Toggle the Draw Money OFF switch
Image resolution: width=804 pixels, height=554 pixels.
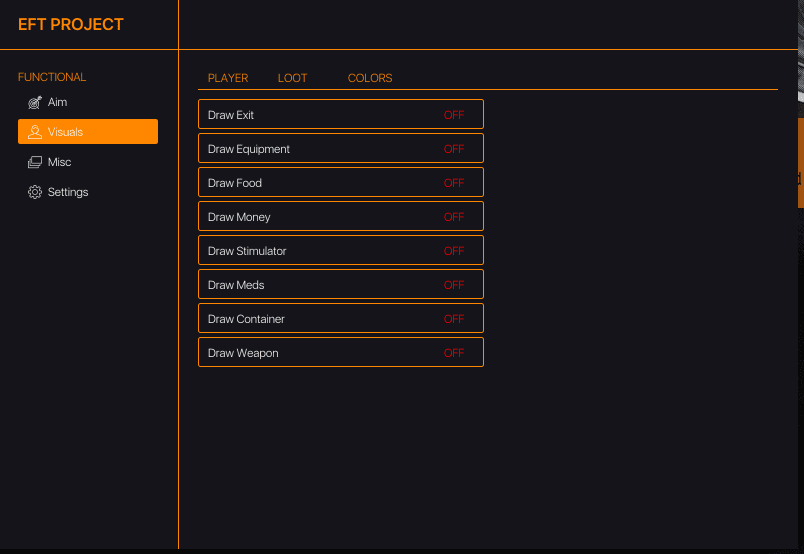coord(454,217)
